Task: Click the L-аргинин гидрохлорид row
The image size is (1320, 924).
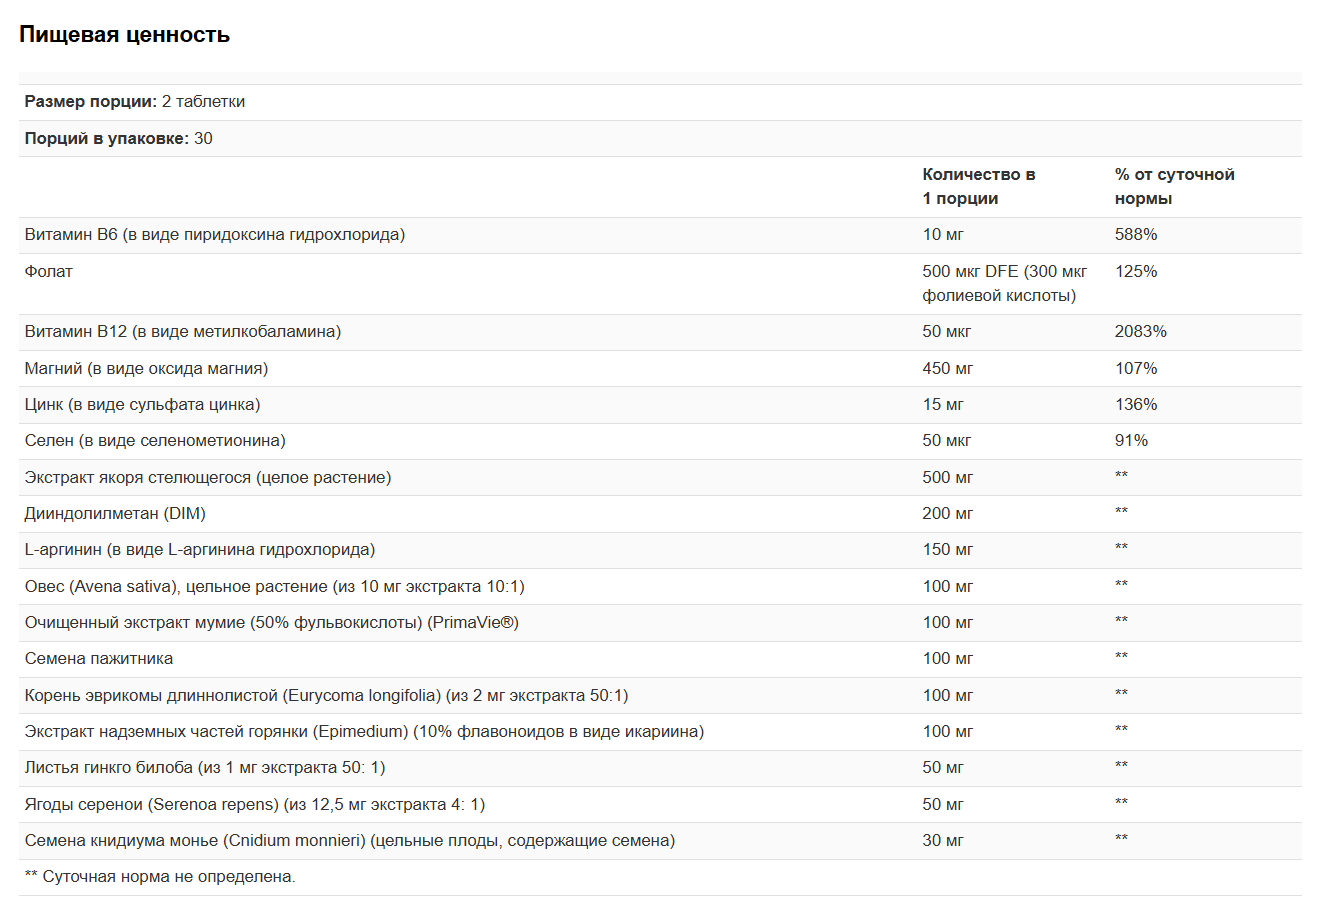Action: (x=660, y=550)
